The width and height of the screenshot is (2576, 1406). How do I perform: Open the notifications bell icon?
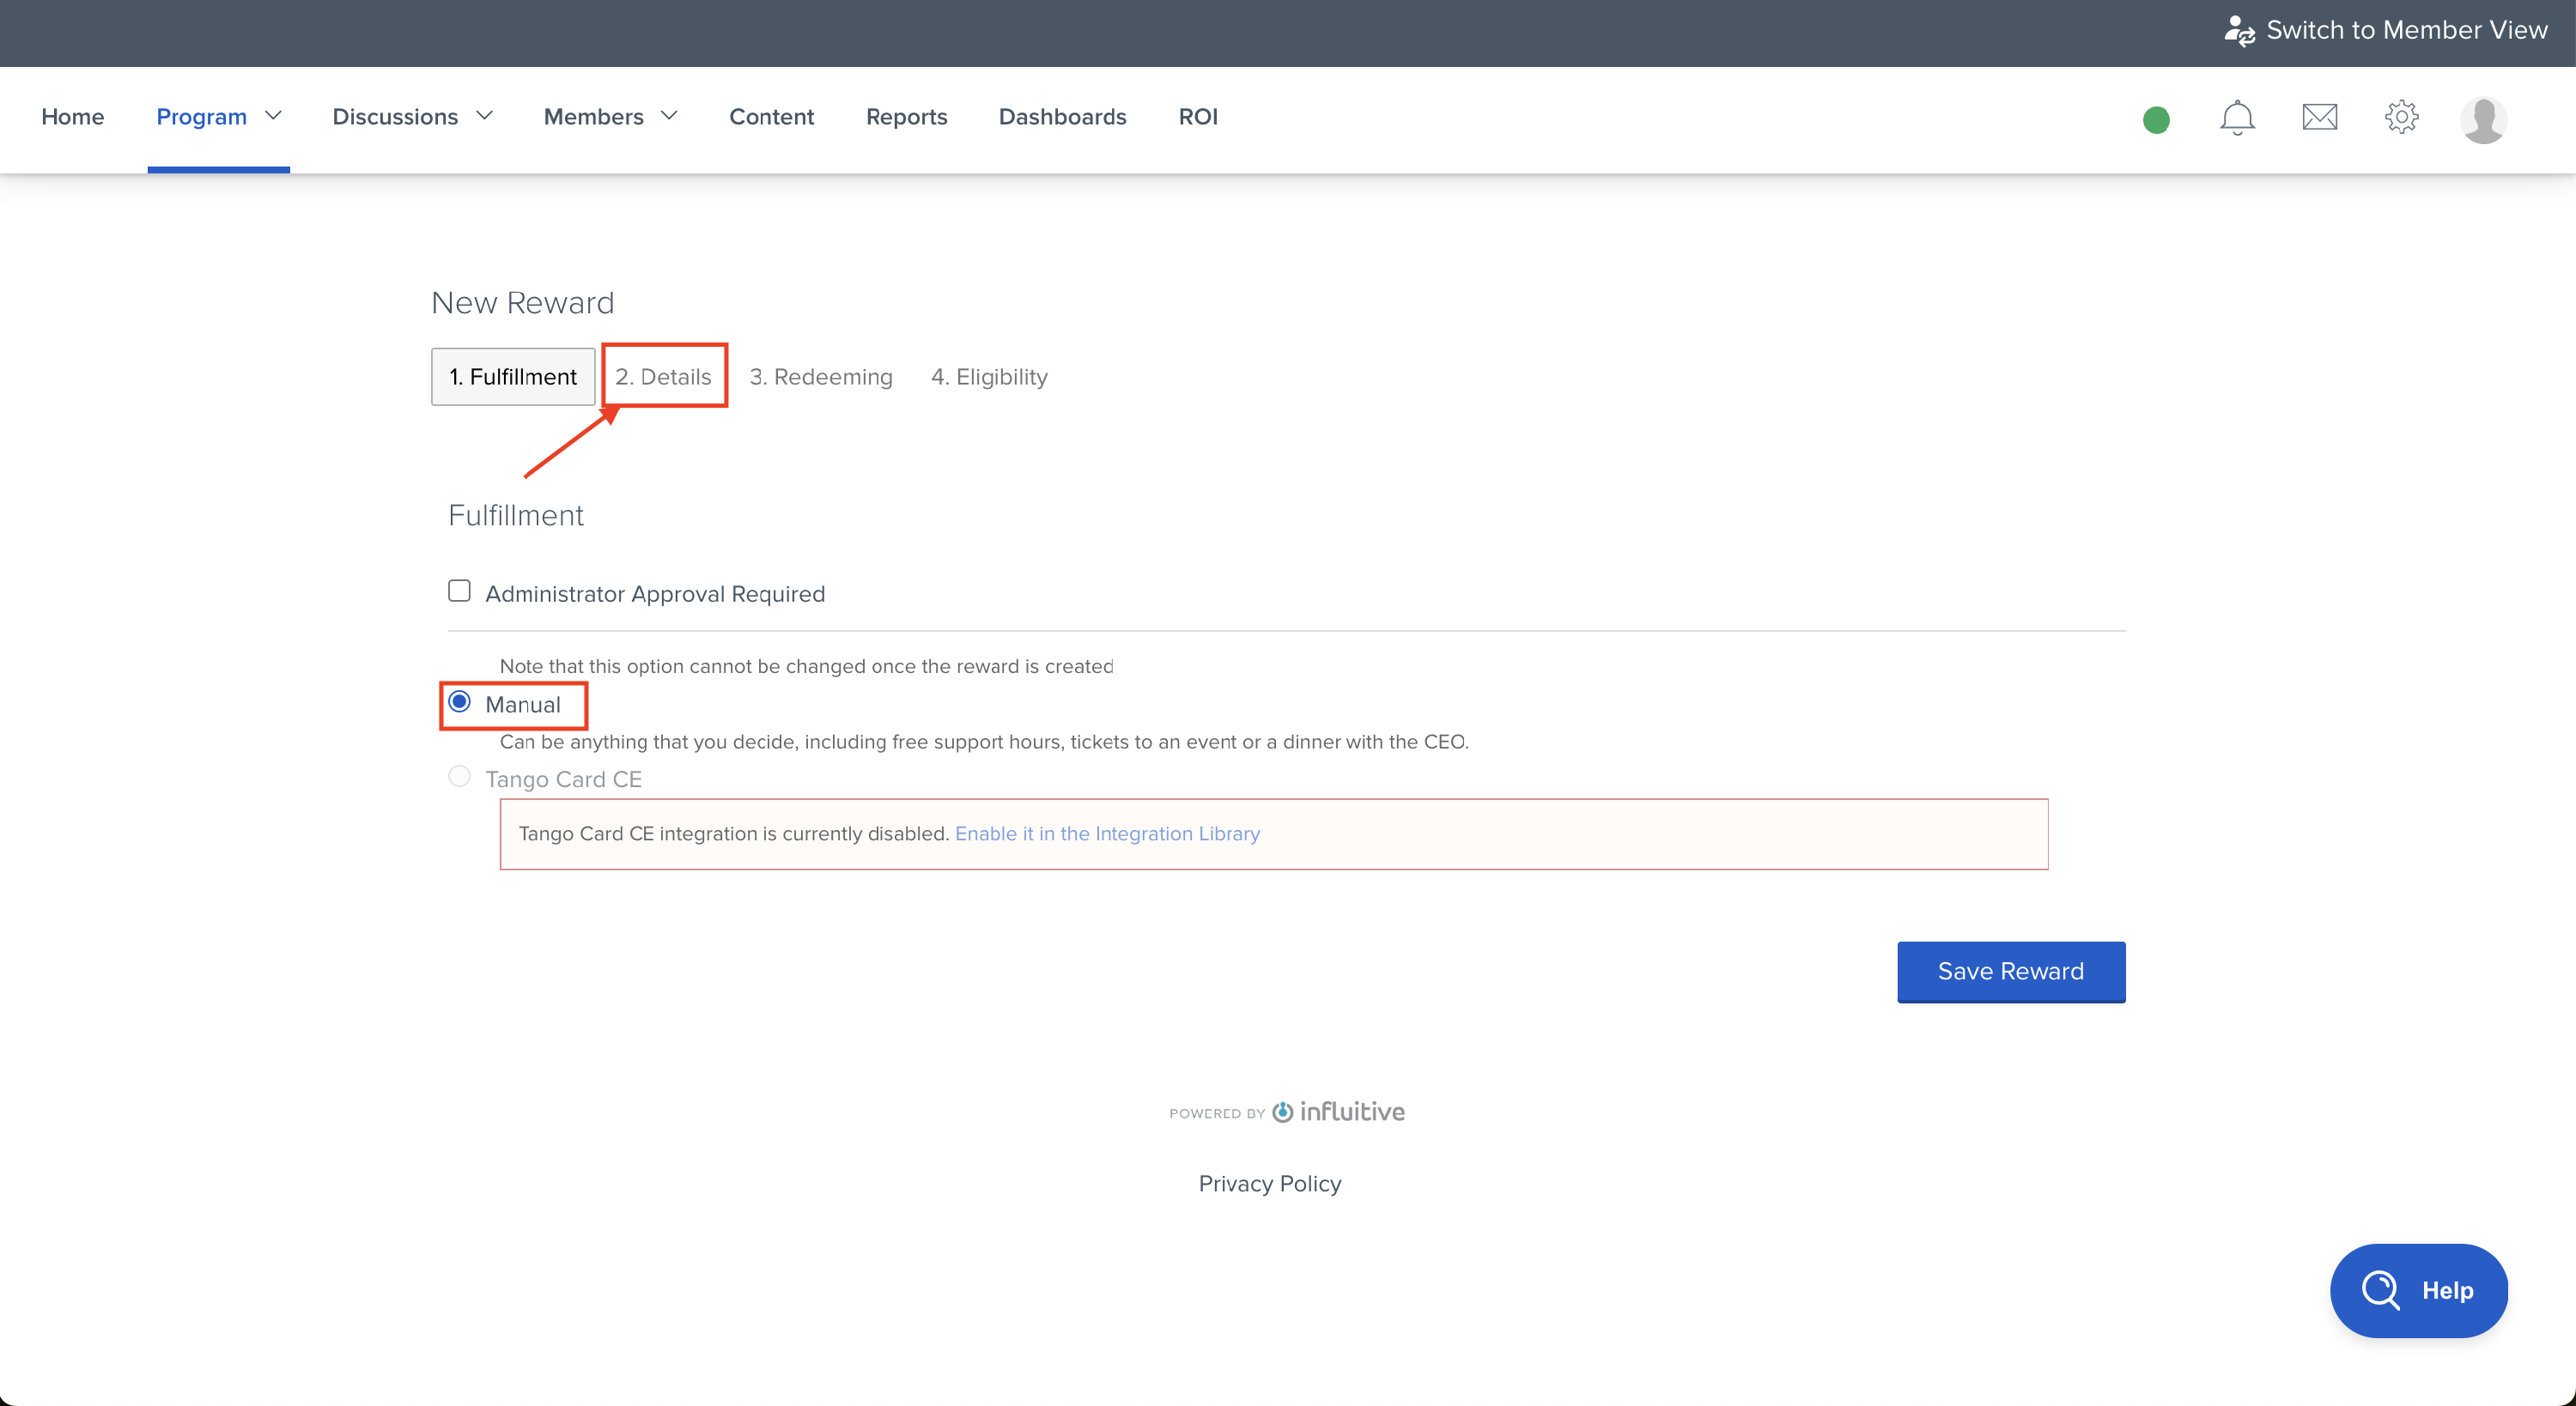[x=2237, y=118]
